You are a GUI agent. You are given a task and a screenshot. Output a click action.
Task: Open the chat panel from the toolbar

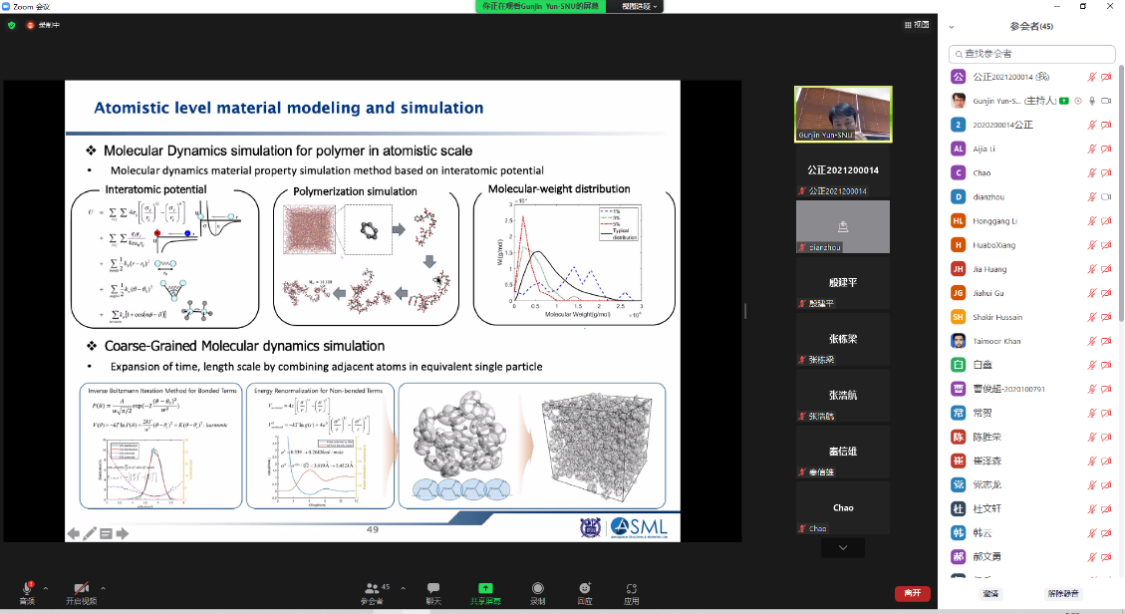pyautogui.click(x=433, y=590)
